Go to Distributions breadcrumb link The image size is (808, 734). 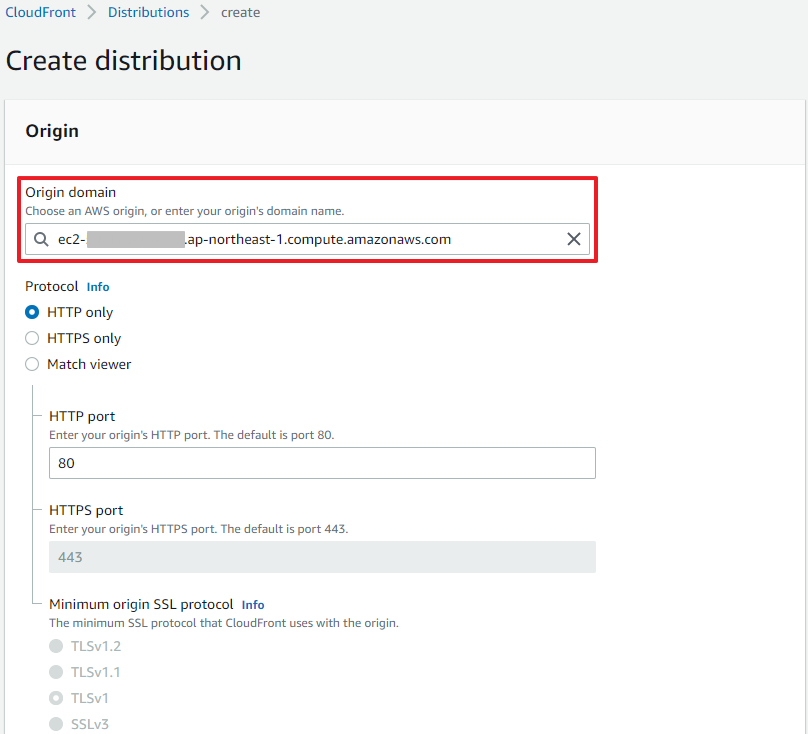(148, 12)
